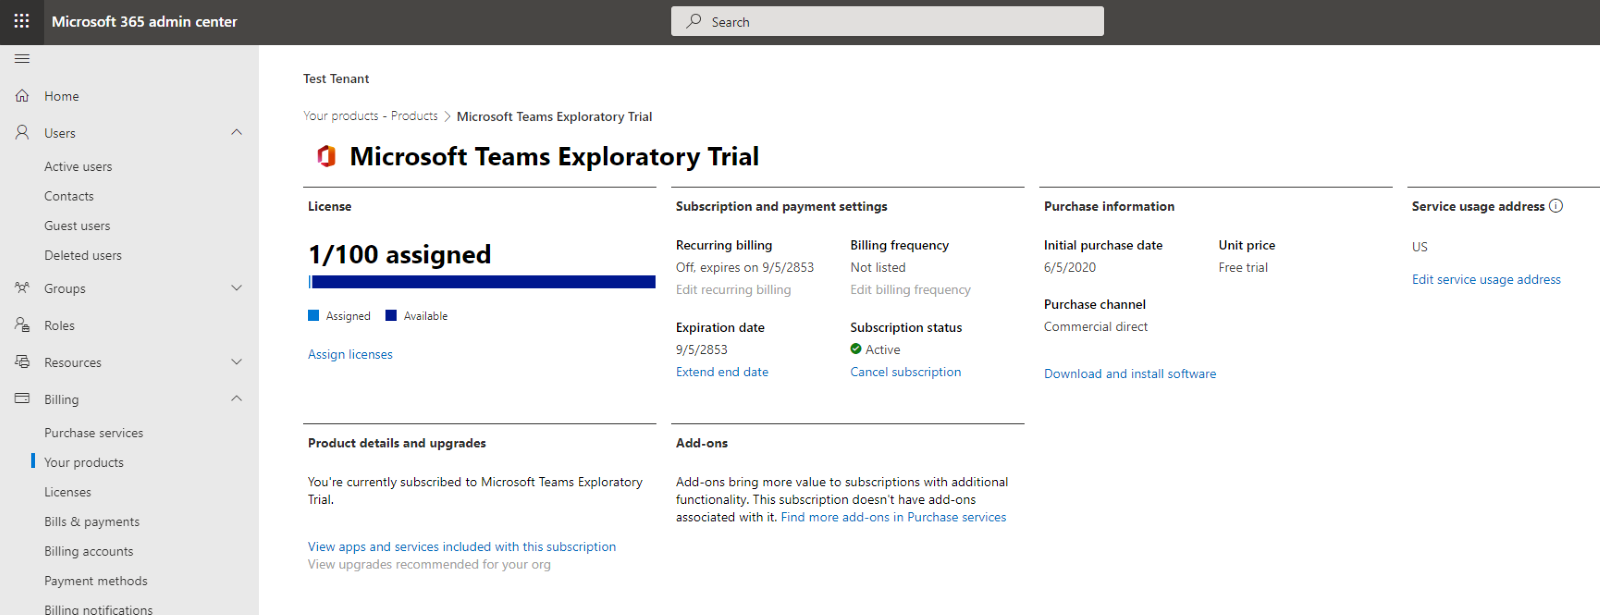The image size is (1600, 615).
Task: Open Payment methods page
Action: coord(96,581)
